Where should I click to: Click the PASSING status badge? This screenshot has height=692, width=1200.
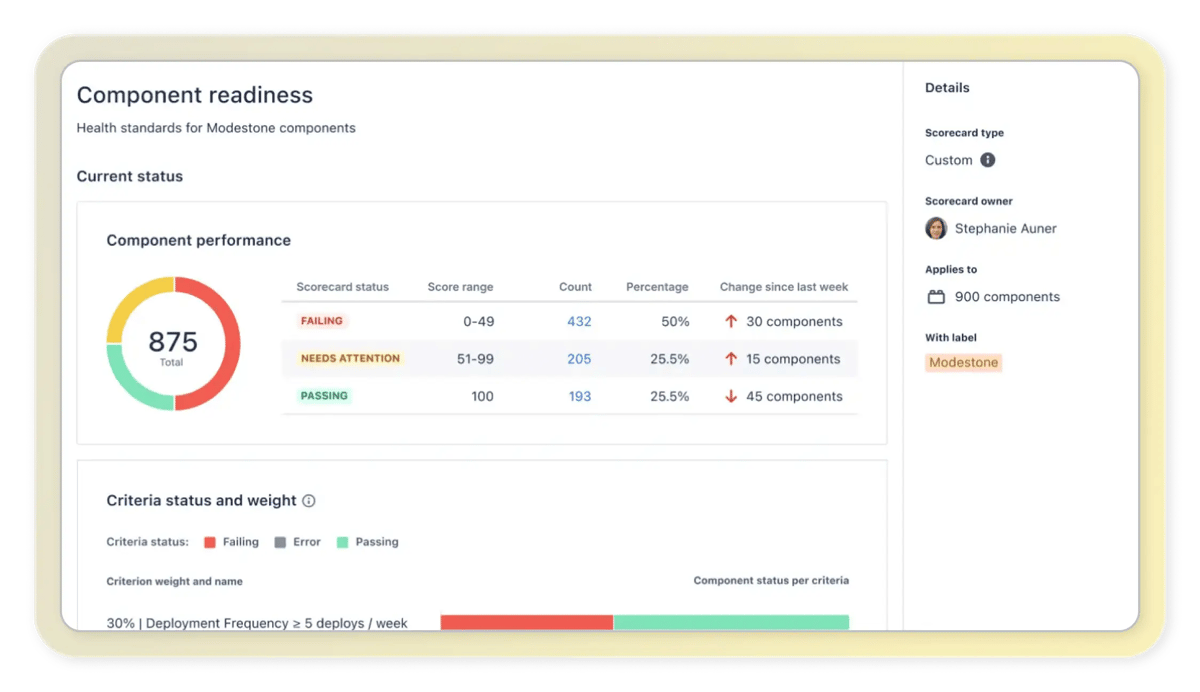pos(324,395)
